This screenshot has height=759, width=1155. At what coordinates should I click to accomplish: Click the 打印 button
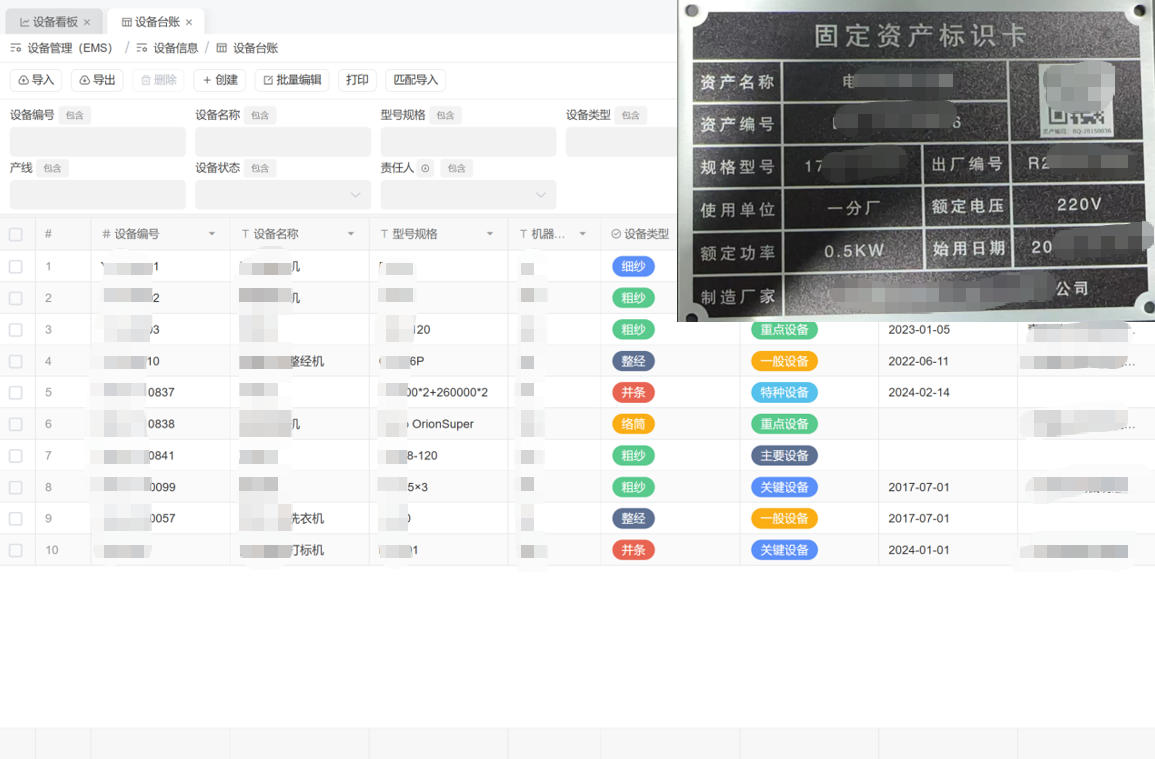coord(357,80)
